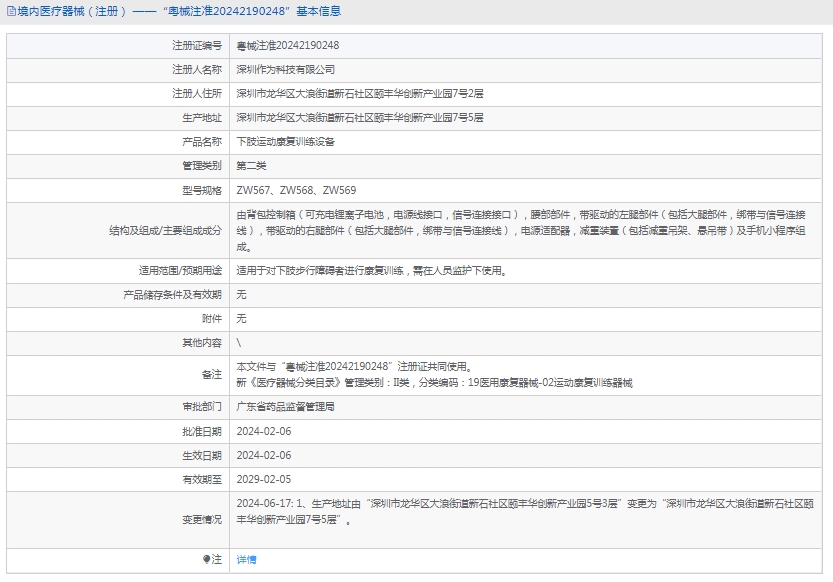This screenshot has height=582, width=833.
Task: Click the document icon before the page title
Action: point(10,12)
